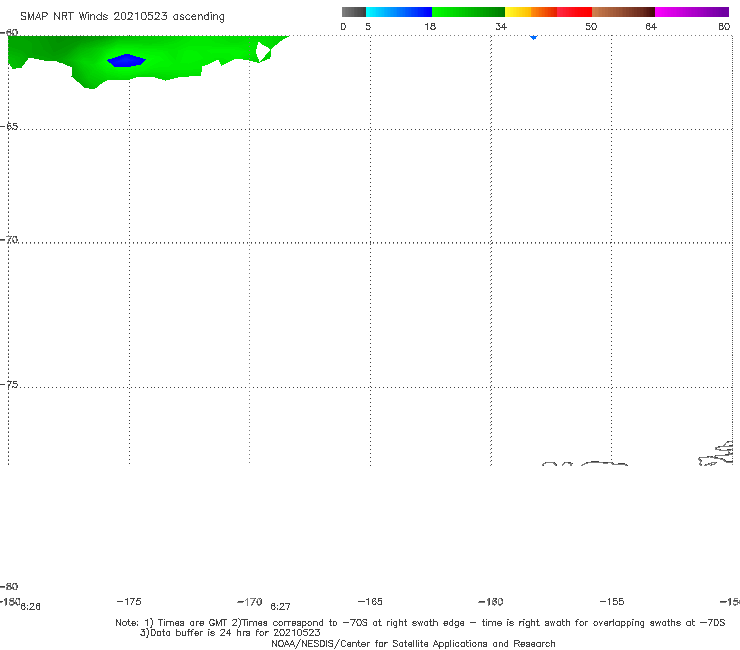The width and height of the screenshot is (740, 650).
Task: Click longitude label '-170' on the bottom axis
Action: pyautogui.click(x=250, y=601)
